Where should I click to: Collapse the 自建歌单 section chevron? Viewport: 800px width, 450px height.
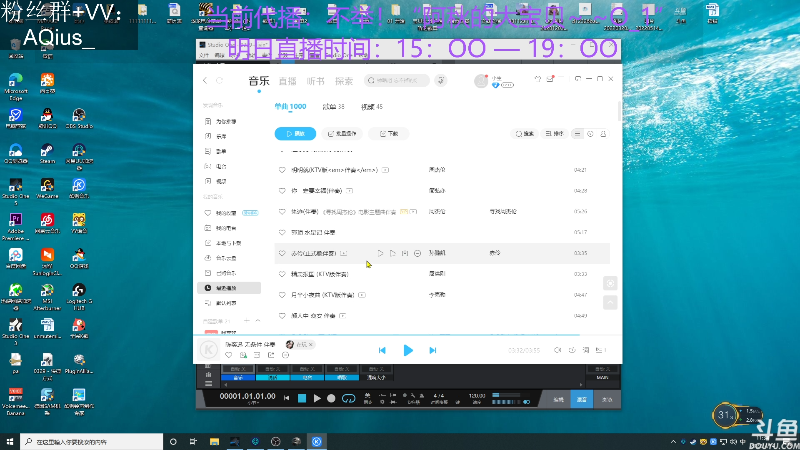pos(258,321)
